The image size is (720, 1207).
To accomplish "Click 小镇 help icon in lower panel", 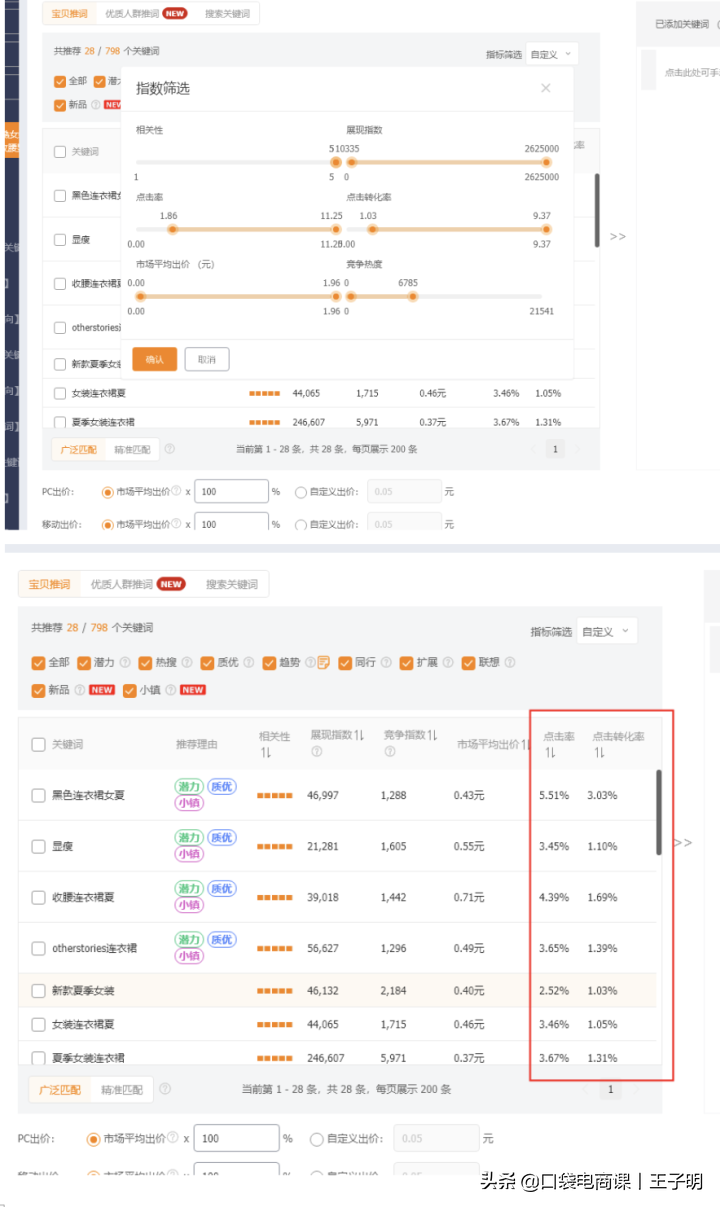I will point(170,690).
